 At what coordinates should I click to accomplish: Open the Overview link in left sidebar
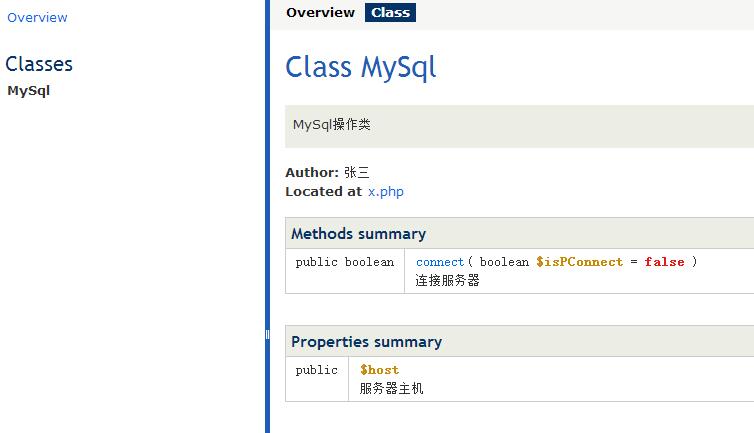pos(37,17)
